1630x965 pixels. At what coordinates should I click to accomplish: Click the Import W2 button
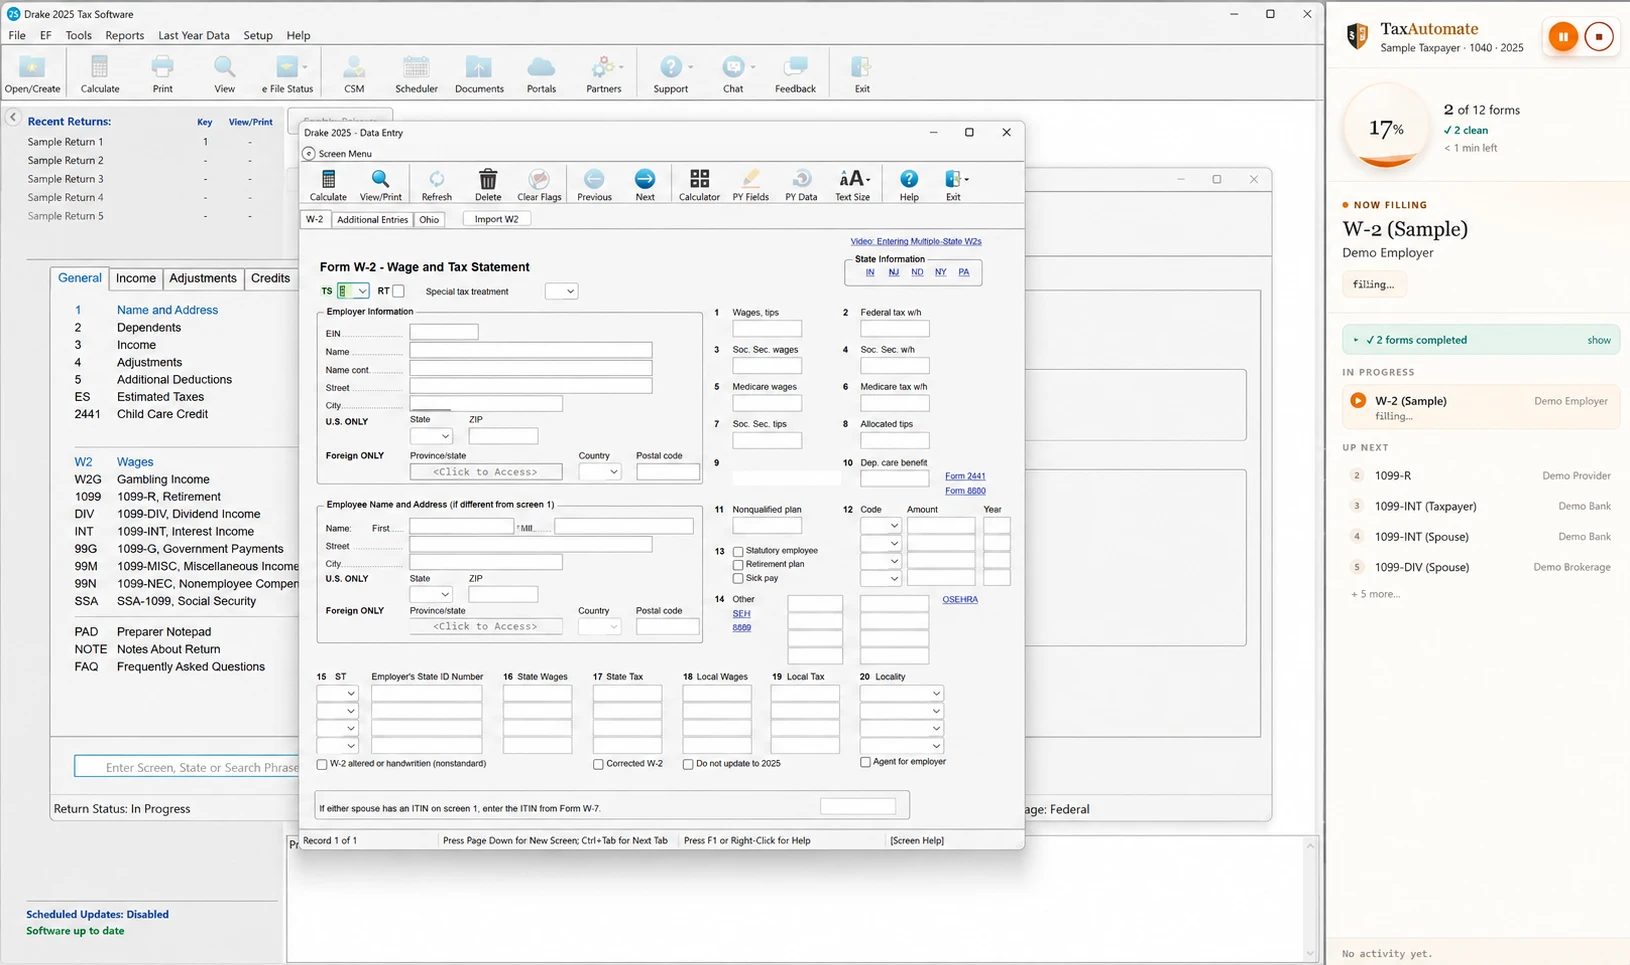496,219
